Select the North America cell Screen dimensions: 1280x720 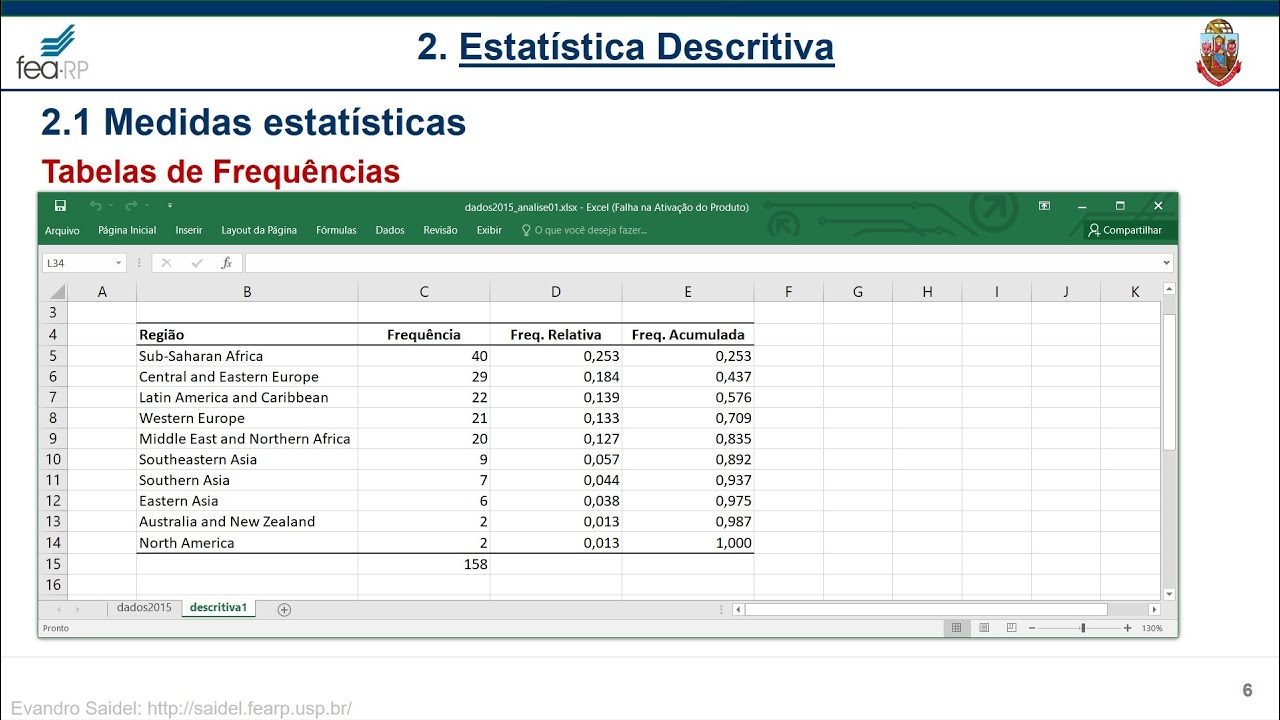[x=247, y=543]
